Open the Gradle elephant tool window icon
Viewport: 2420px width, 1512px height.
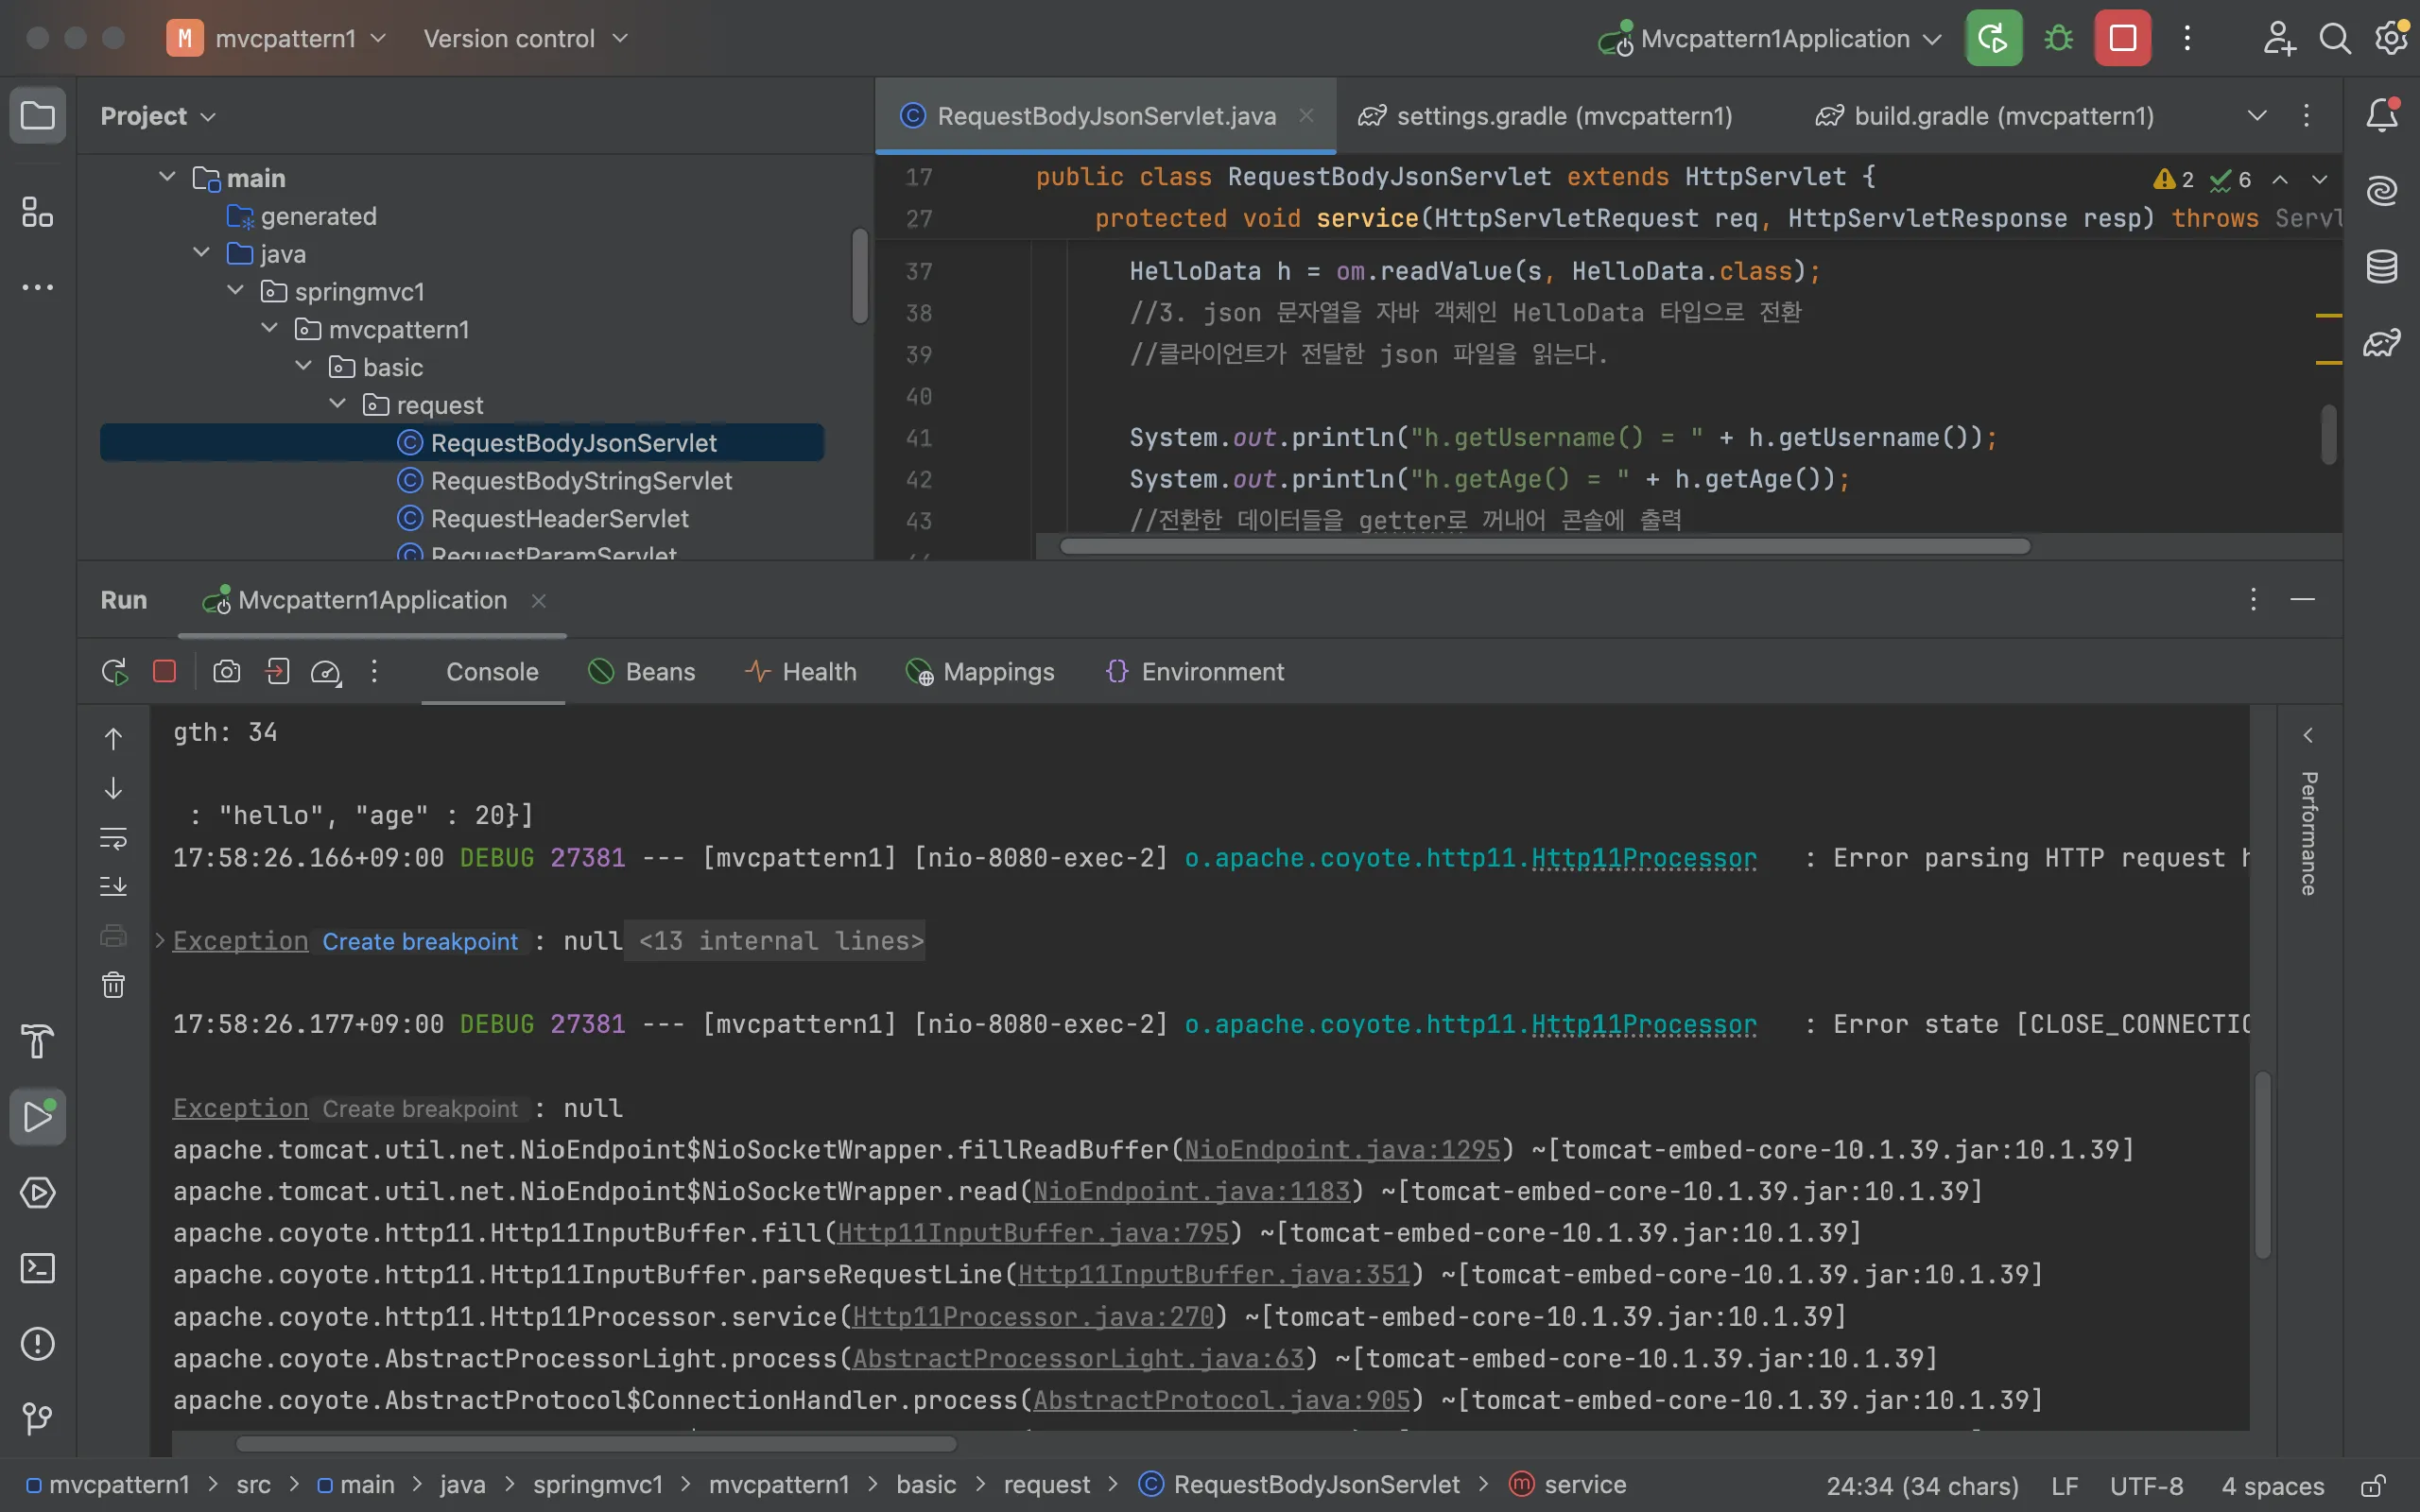pos(2382,343)
